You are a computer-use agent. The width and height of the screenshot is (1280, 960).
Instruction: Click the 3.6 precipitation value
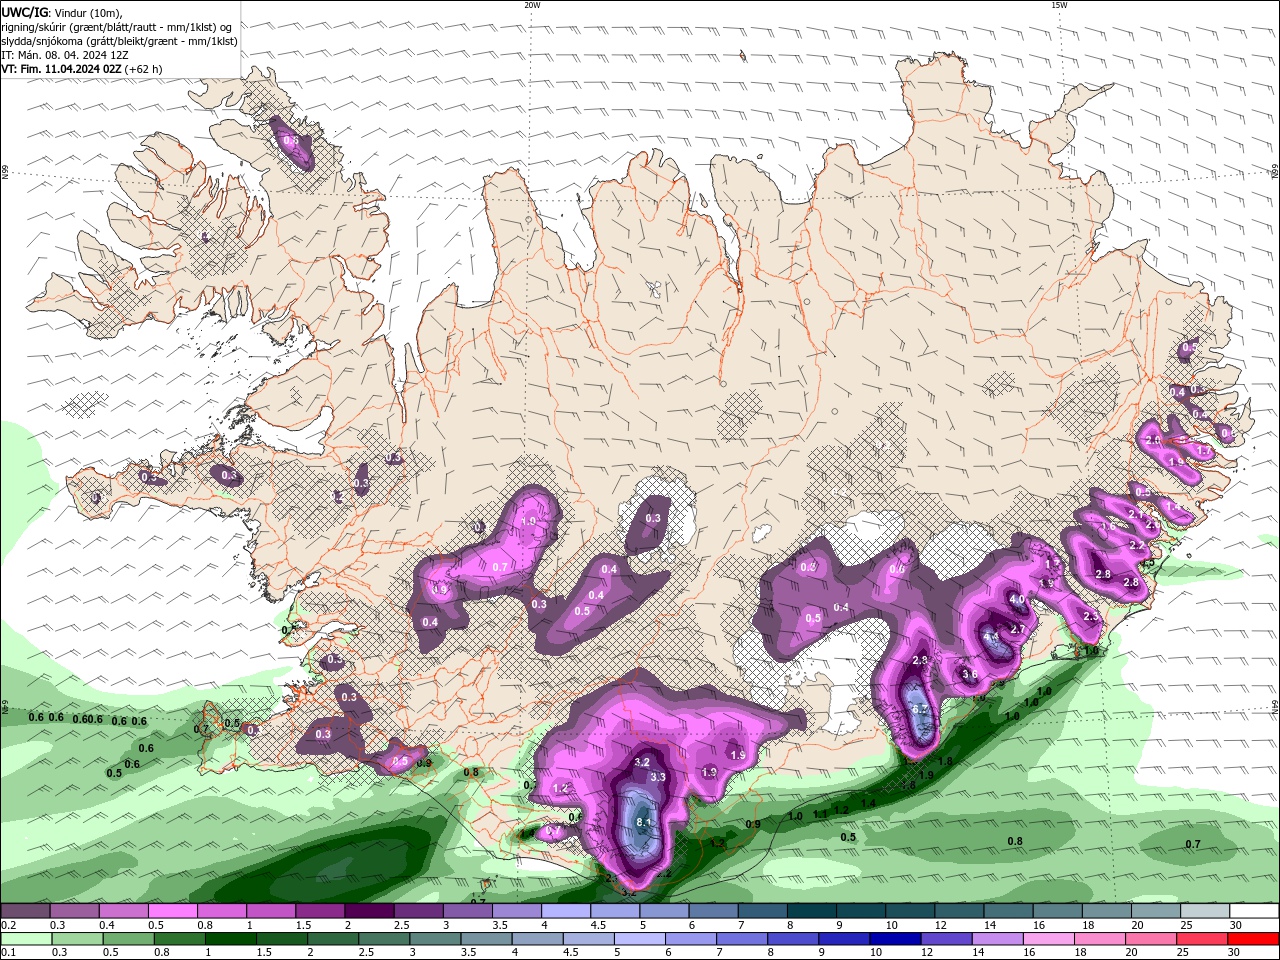pos(969,675)
